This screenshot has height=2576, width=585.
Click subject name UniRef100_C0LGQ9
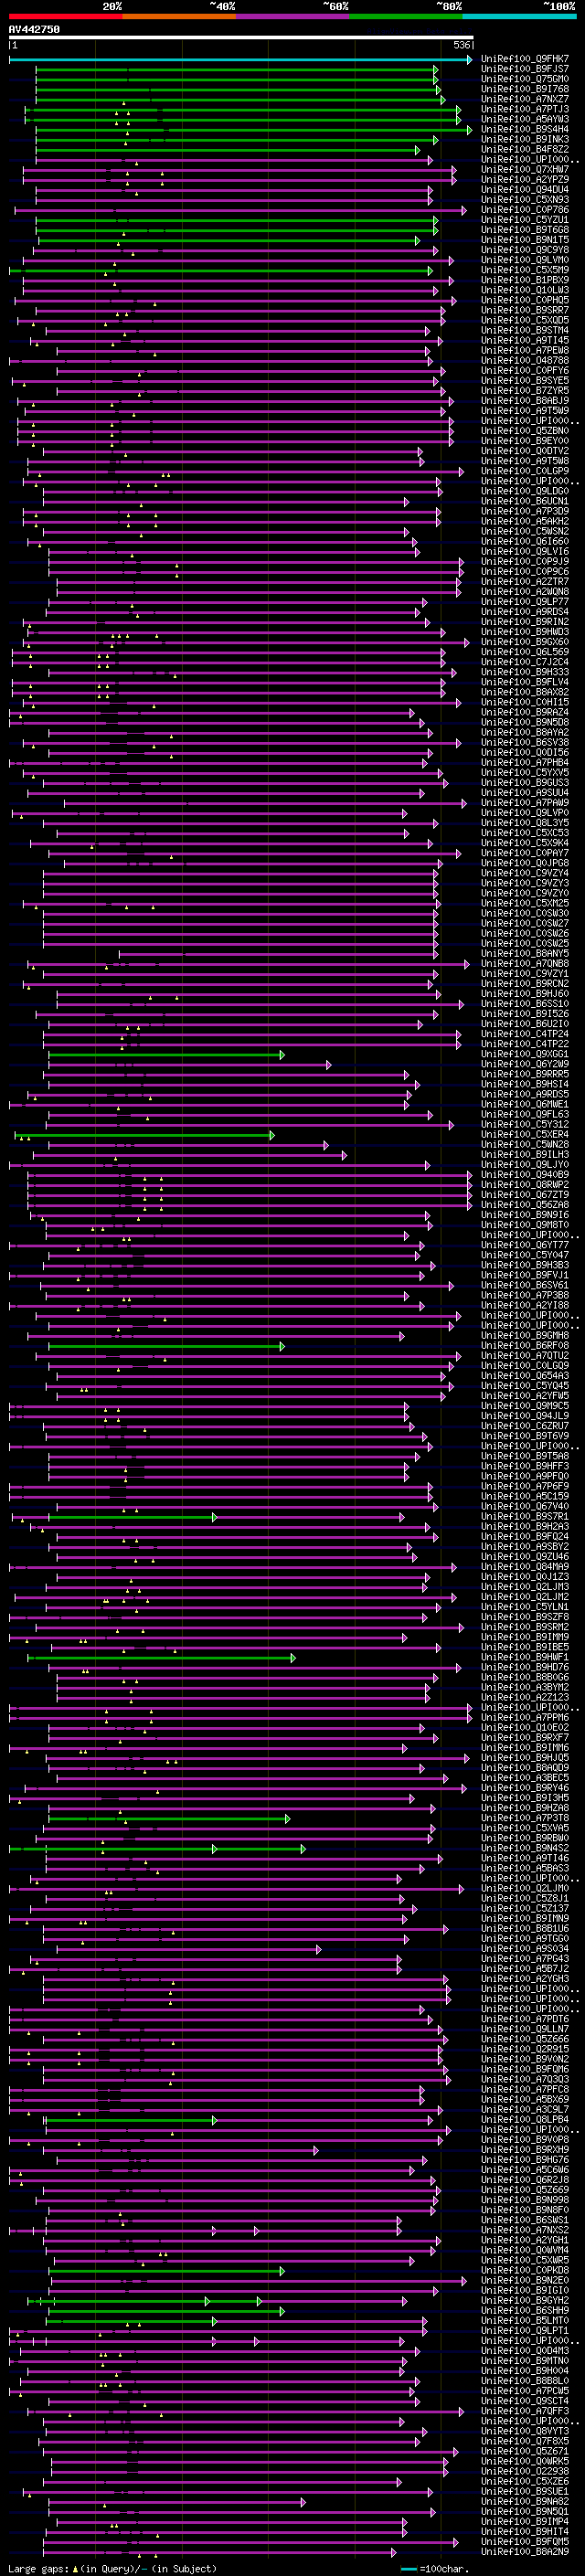coord(525,1366)
